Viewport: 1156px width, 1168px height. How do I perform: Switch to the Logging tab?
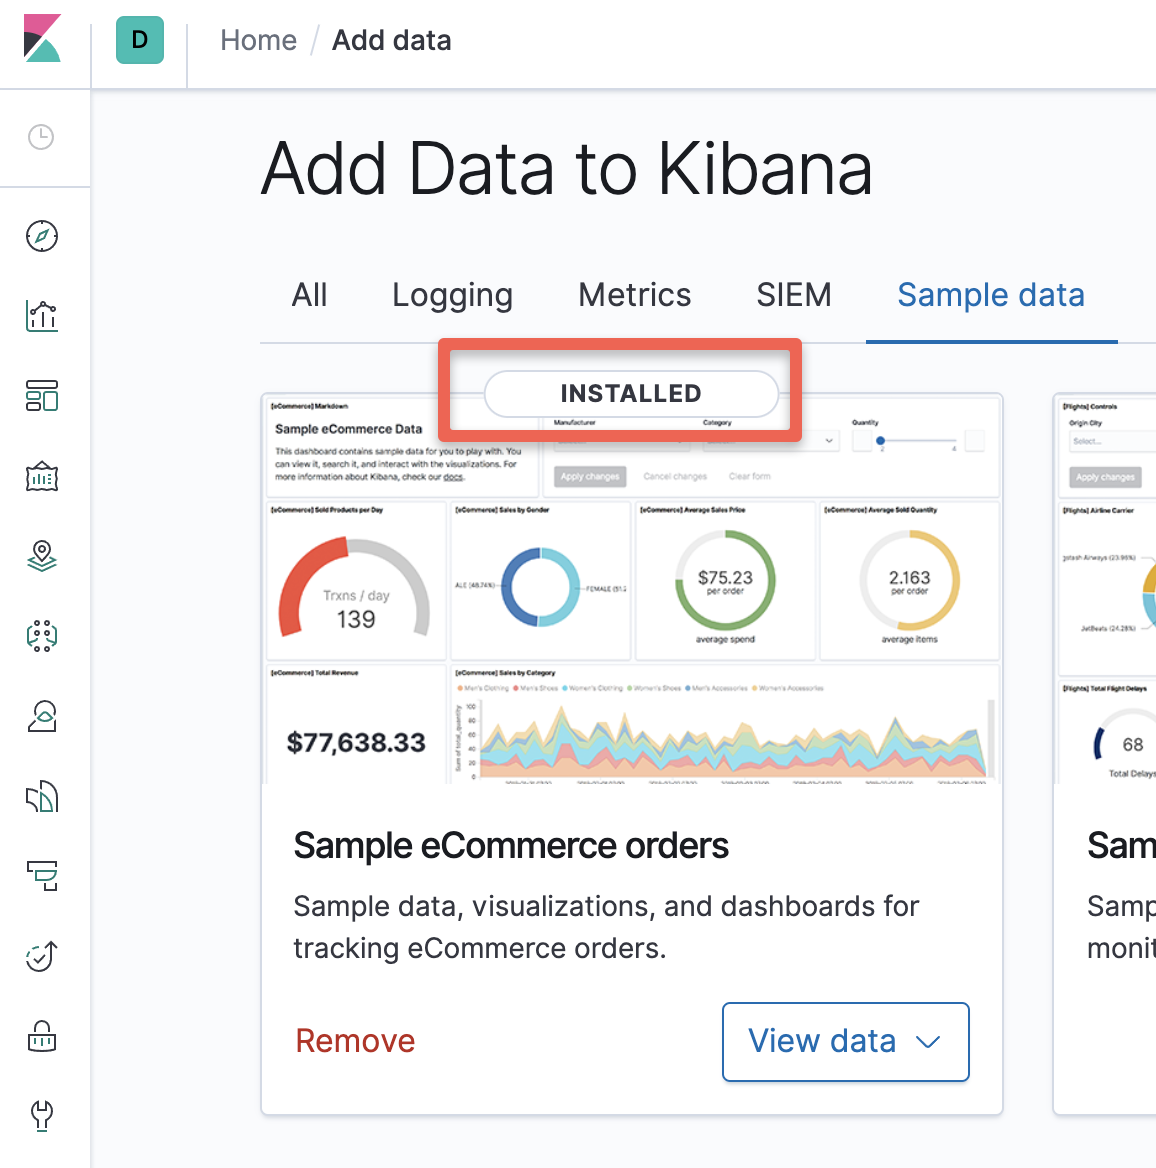click(452, 296)
